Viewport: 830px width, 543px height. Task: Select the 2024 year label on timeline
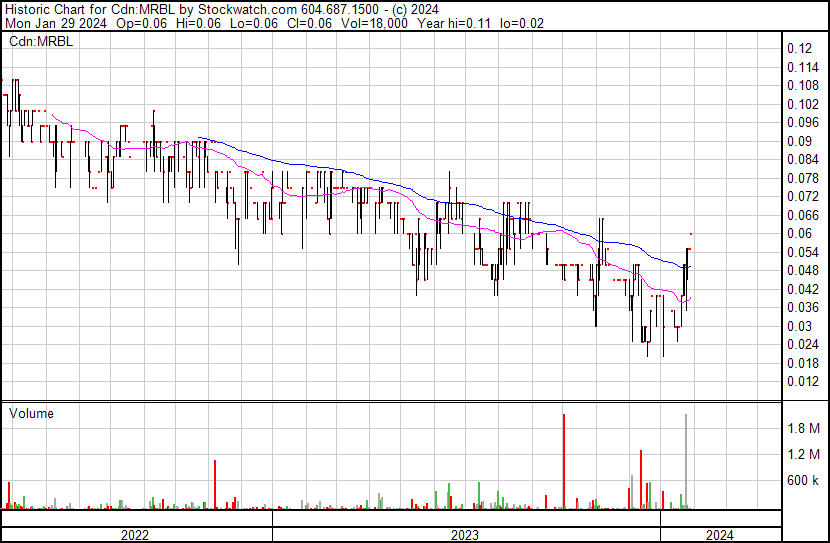719,535
